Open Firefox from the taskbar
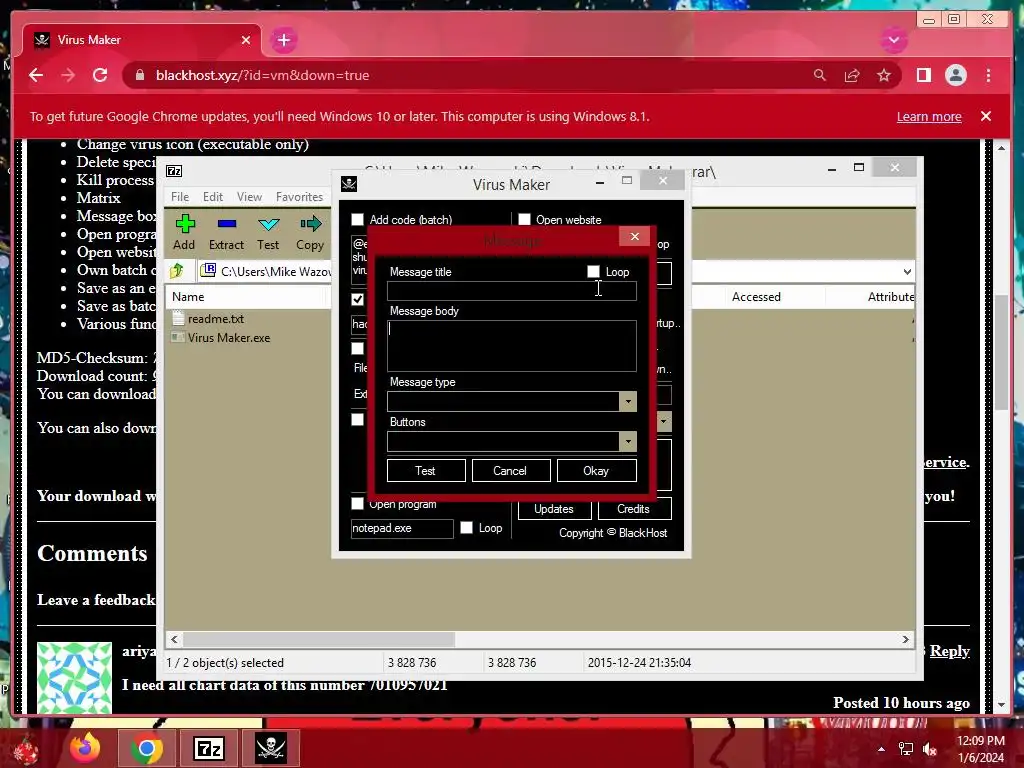This screenshot has width=1024, height=768. coord(85,748)
